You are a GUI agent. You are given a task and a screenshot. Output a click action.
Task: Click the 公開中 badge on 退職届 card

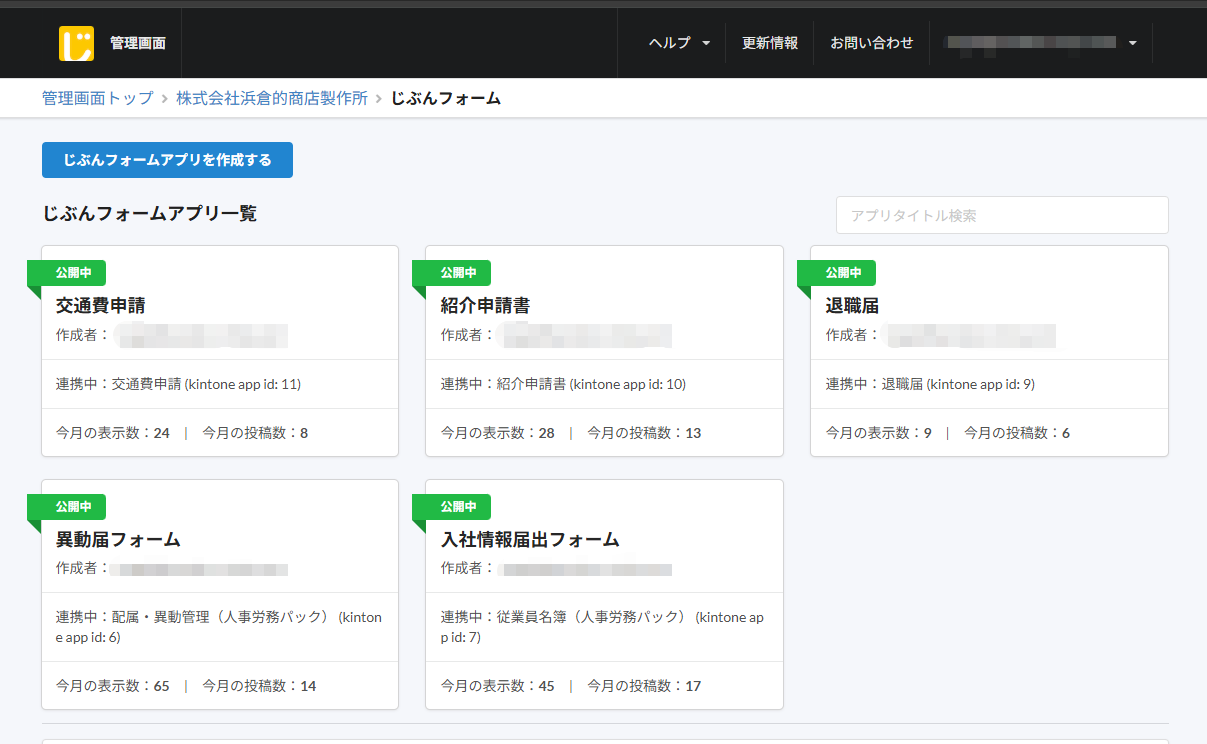[843, 272]
